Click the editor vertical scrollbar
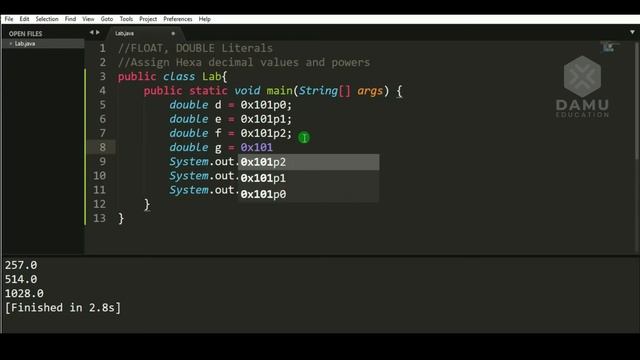Screen dimensions: 640x360 tap(637, 100)
